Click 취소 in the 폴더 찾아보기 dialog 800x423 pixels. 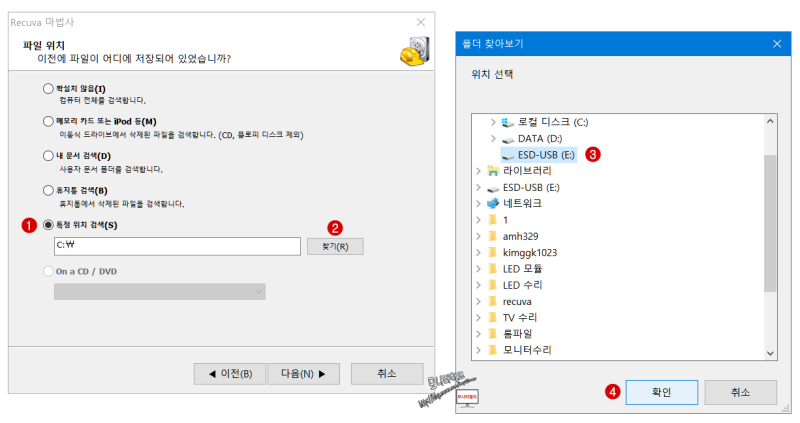[740, 392]
